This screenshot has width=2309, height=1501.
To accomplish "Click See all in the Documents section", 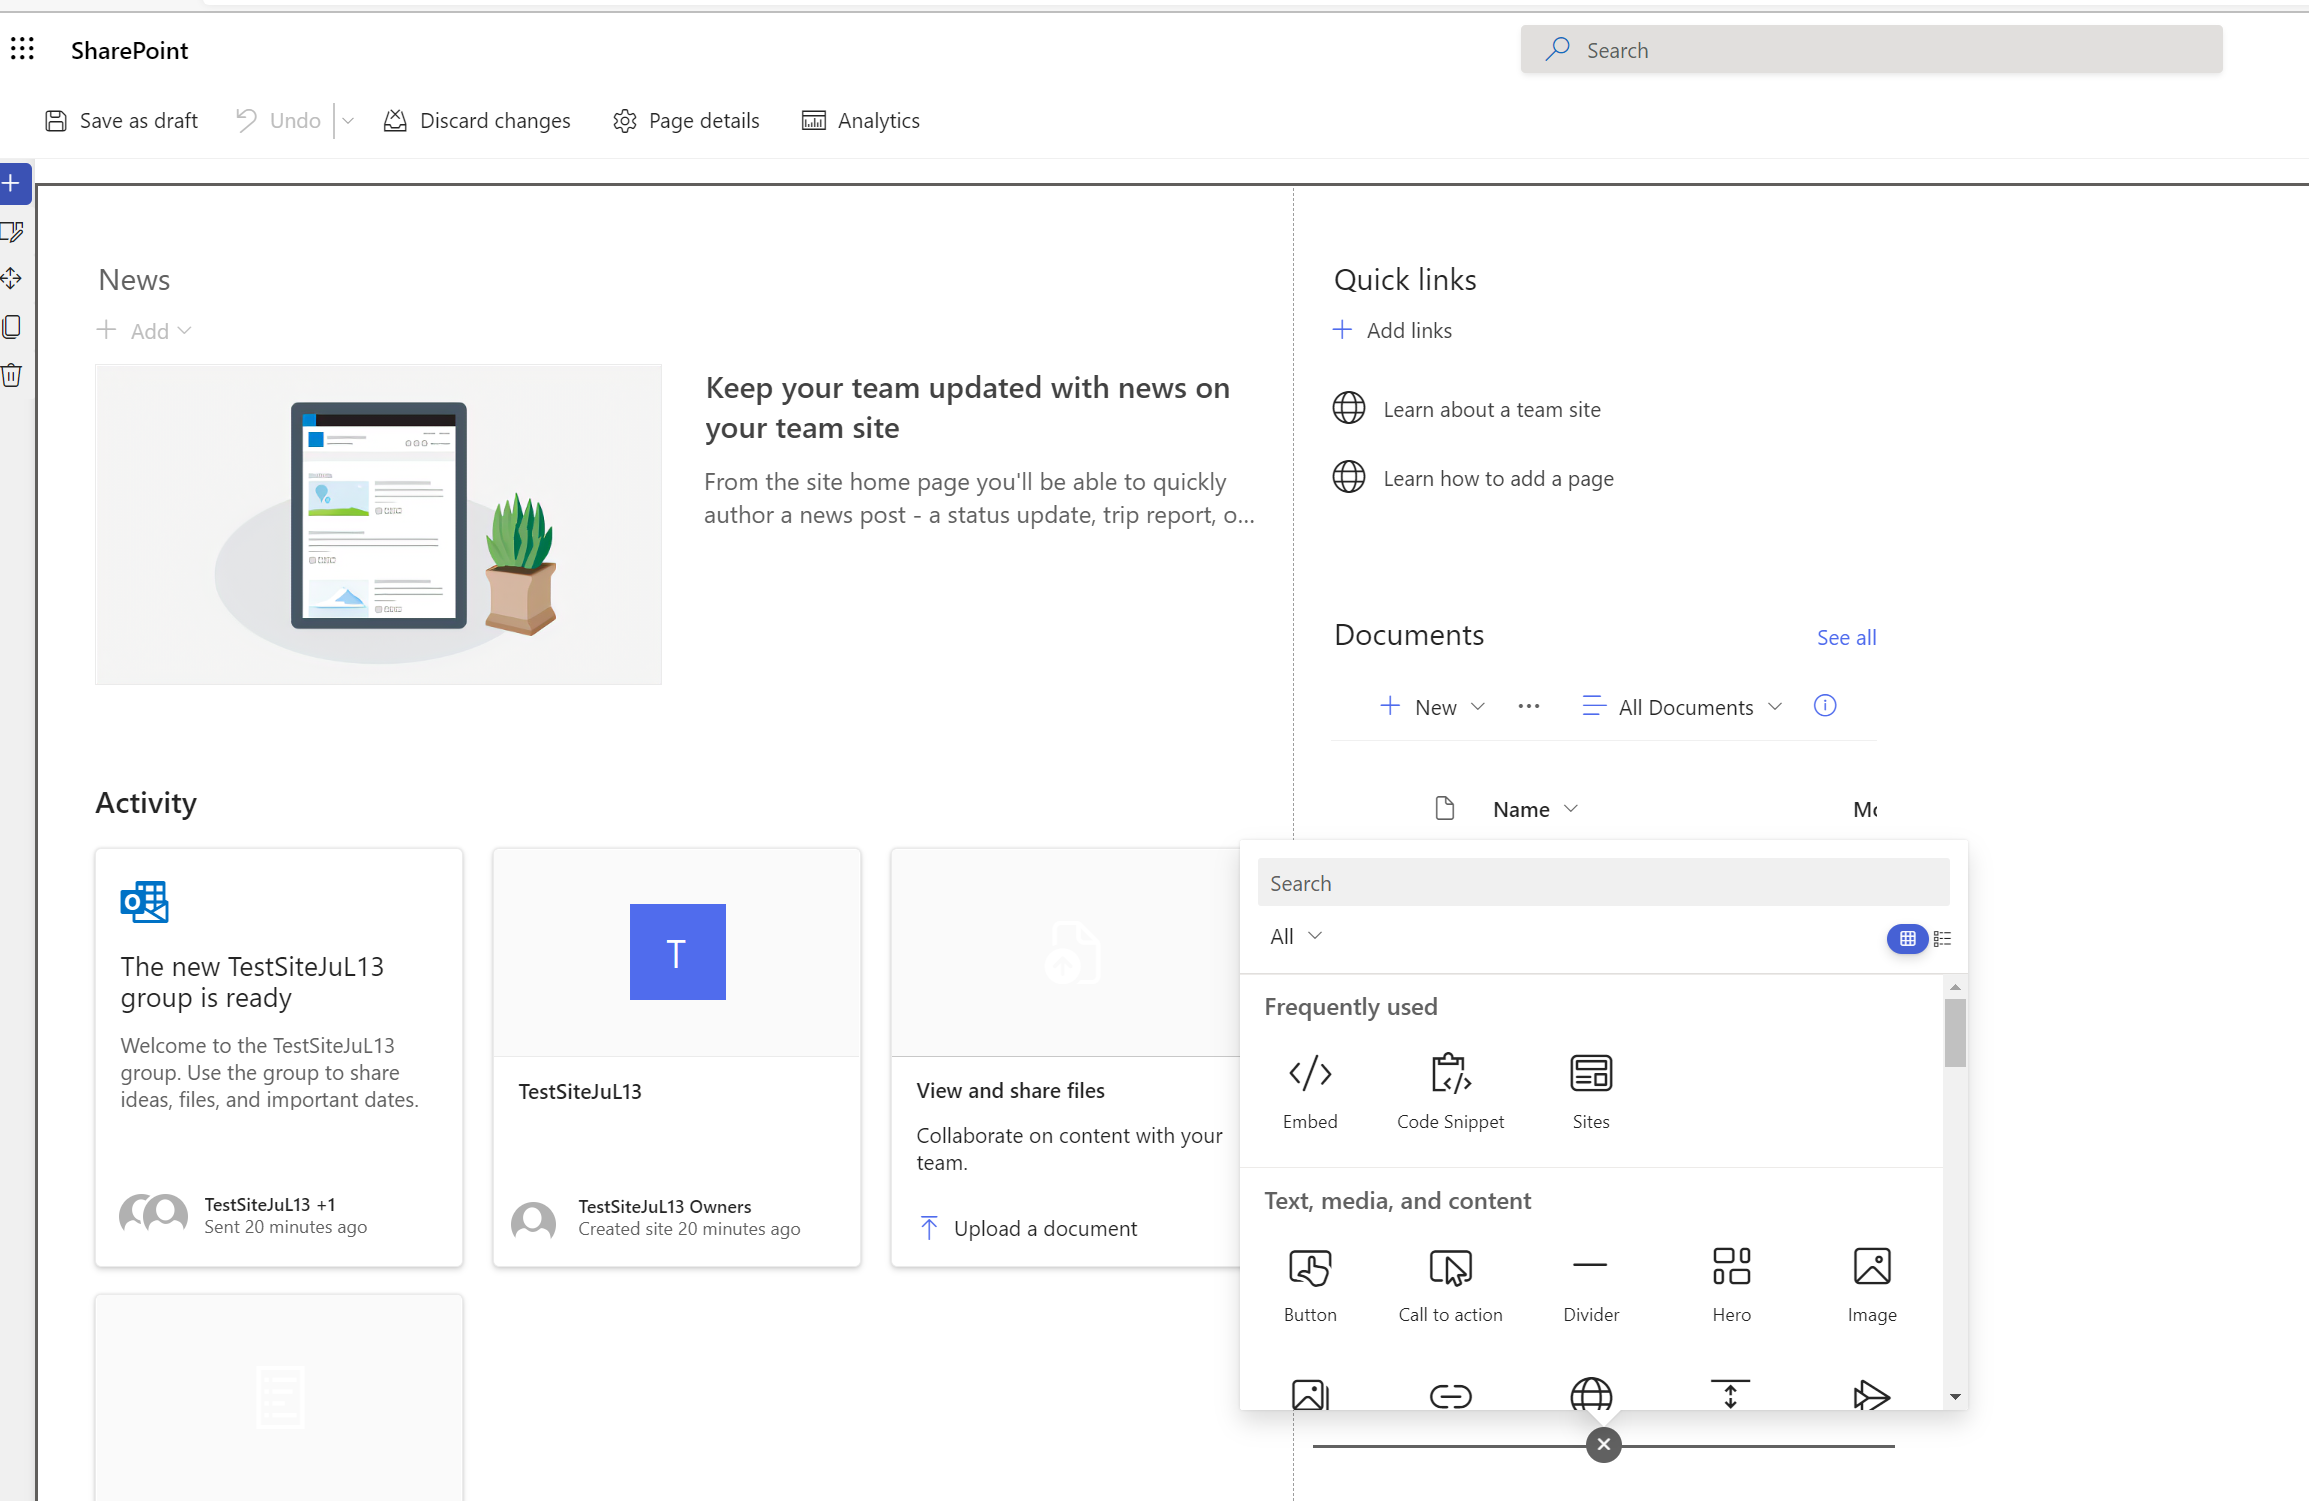I will point(1845,637).
